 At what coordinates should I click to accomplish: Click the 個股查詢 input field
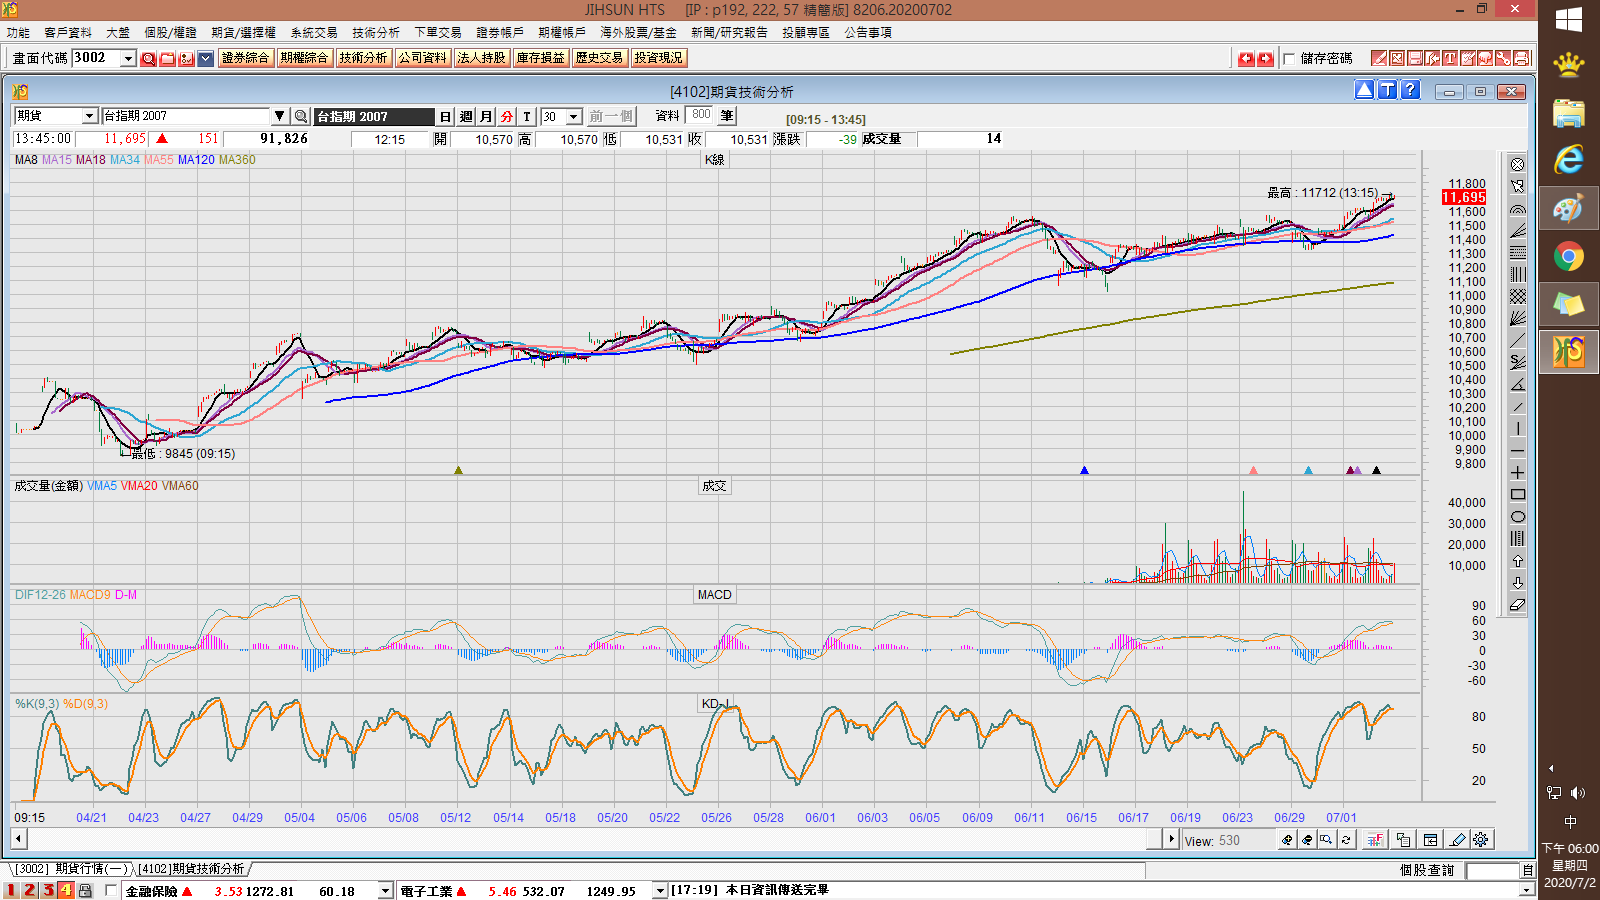coord(1492,871)
